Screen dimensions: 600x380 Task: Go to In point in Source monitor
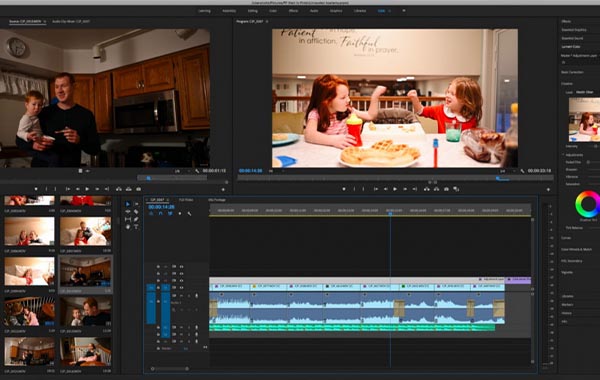[68, 189]
